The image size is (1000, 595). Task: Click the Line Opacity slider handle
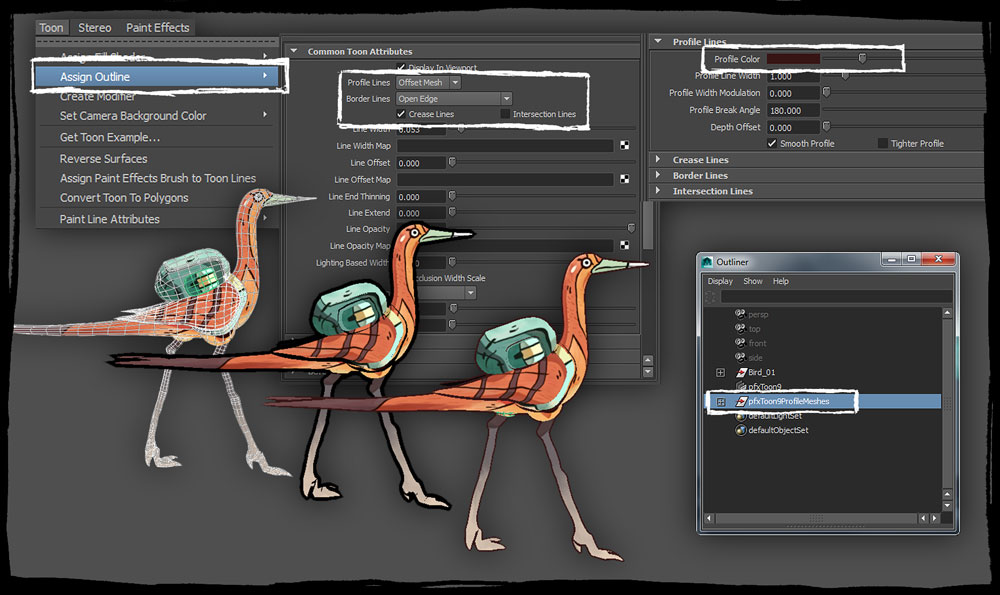pos(631,228)
